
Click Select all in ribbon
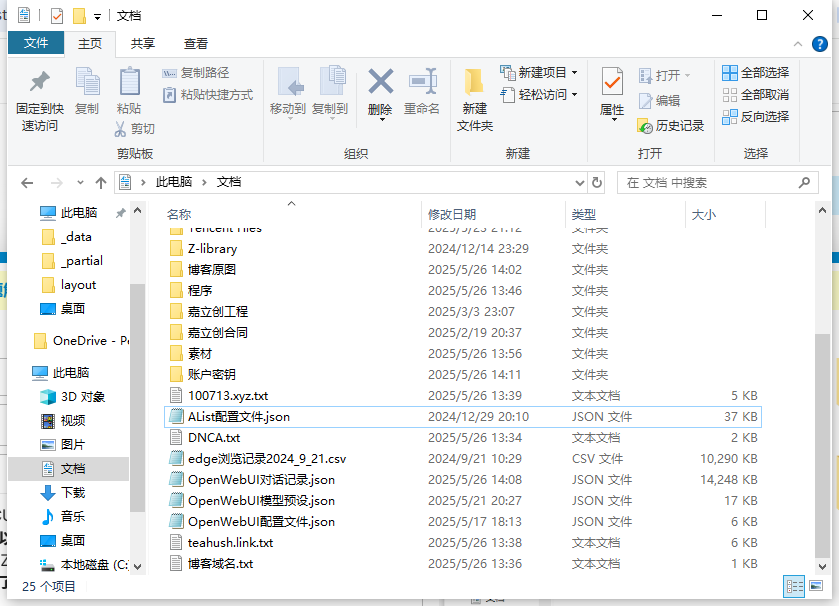coord(755,72)
